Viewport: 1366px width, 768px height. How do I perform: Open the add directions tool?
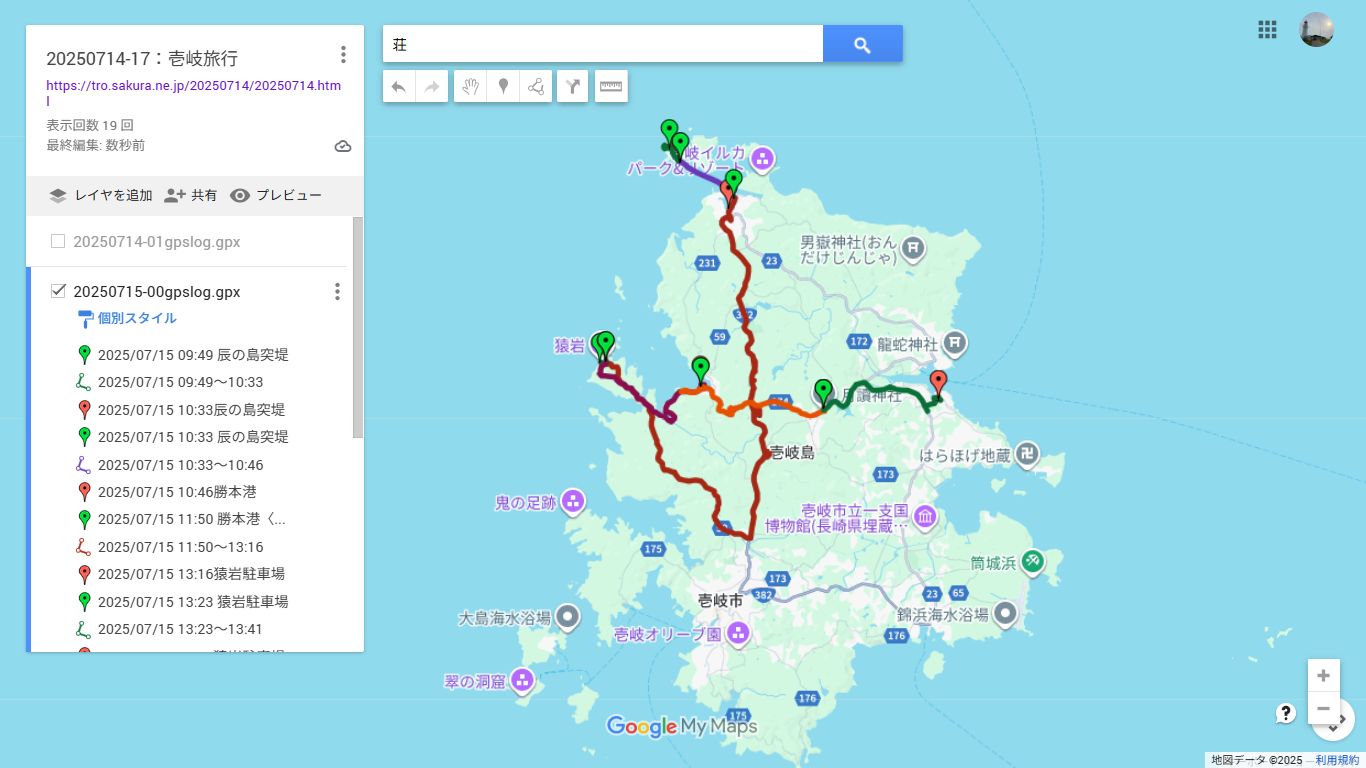click(572, 87)
